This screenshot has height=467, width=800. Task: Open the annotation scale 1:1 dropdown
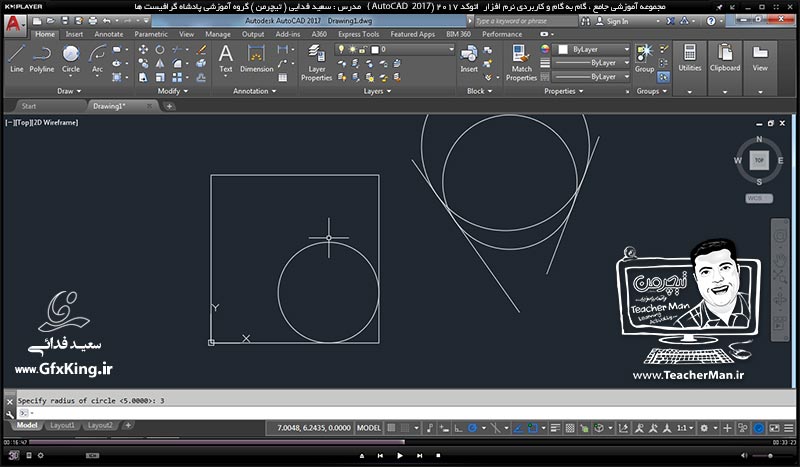pos(685,428)
